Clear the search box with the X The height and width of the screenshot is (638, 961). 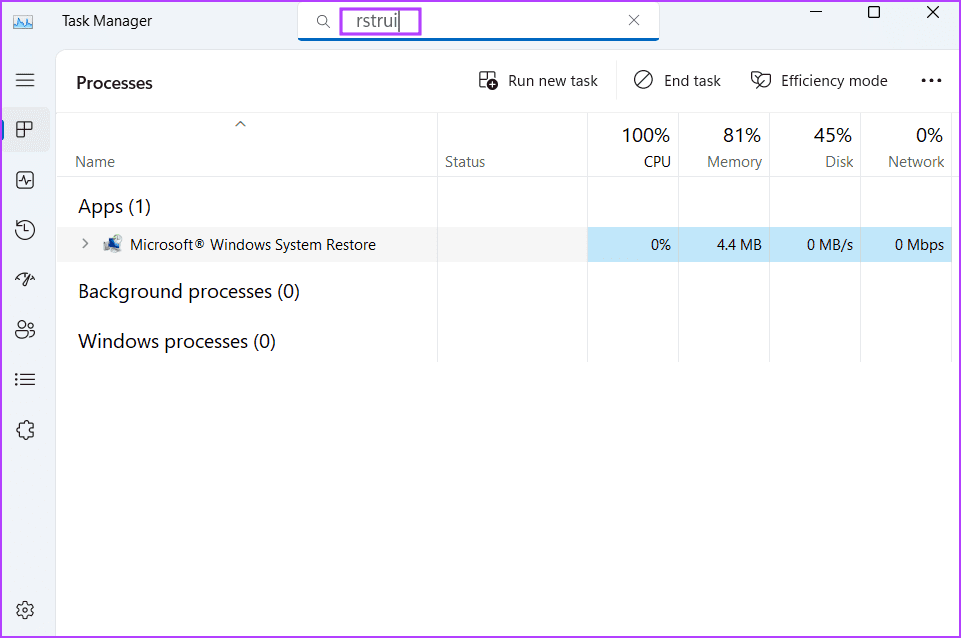point(634,20)
